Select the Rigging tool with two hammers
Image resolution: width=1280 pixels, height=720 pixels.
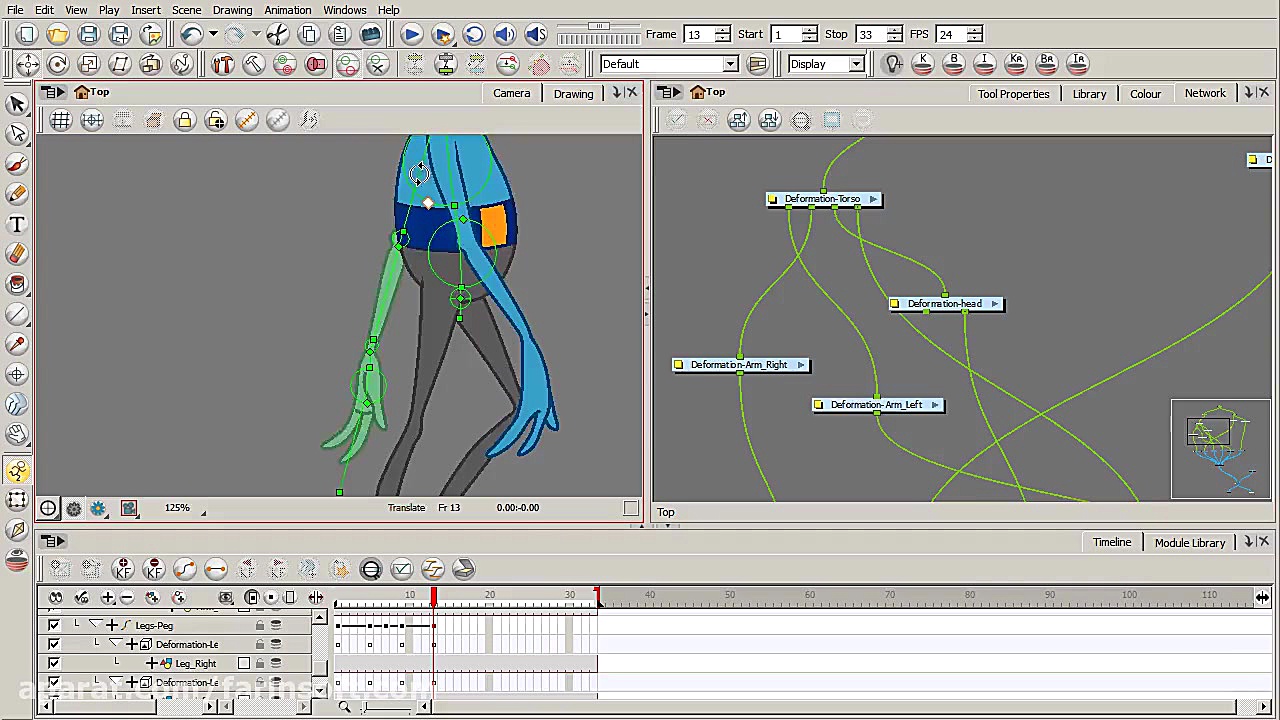coord(222,65)
